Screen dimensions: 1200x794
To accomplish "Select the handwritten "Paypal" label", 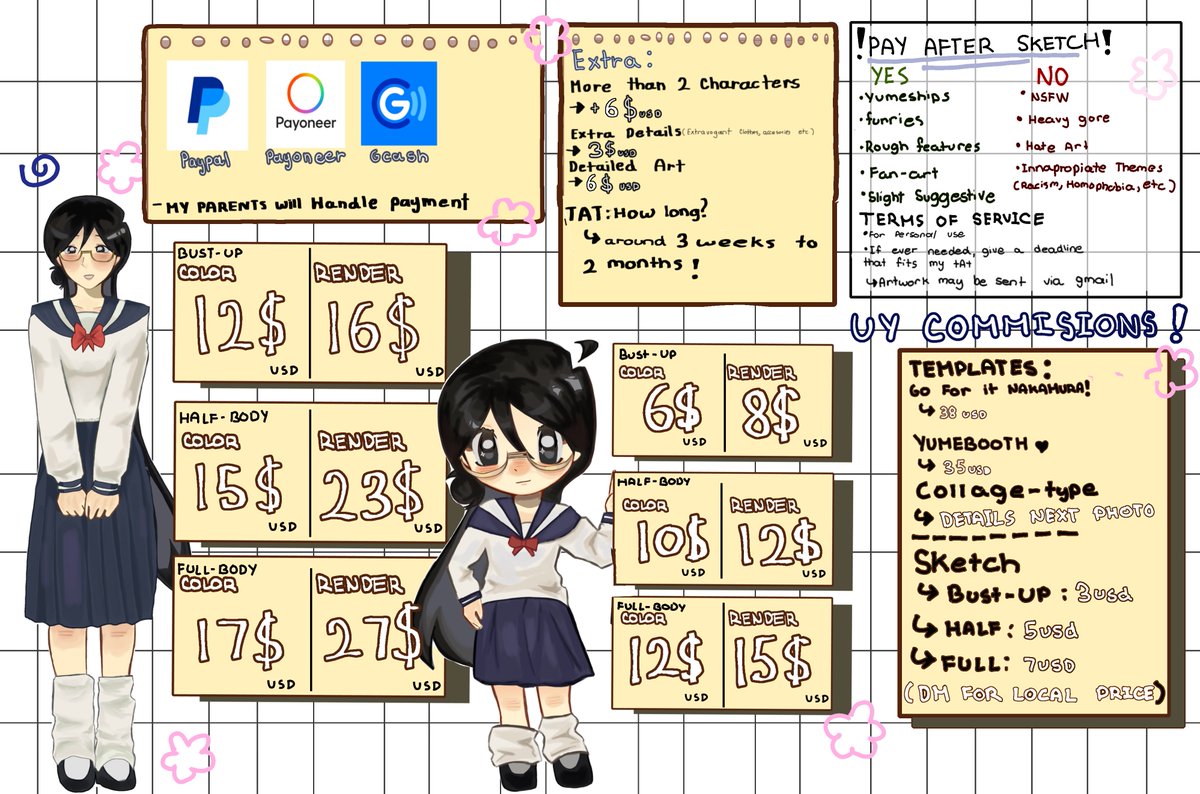I will click(206, 160).
